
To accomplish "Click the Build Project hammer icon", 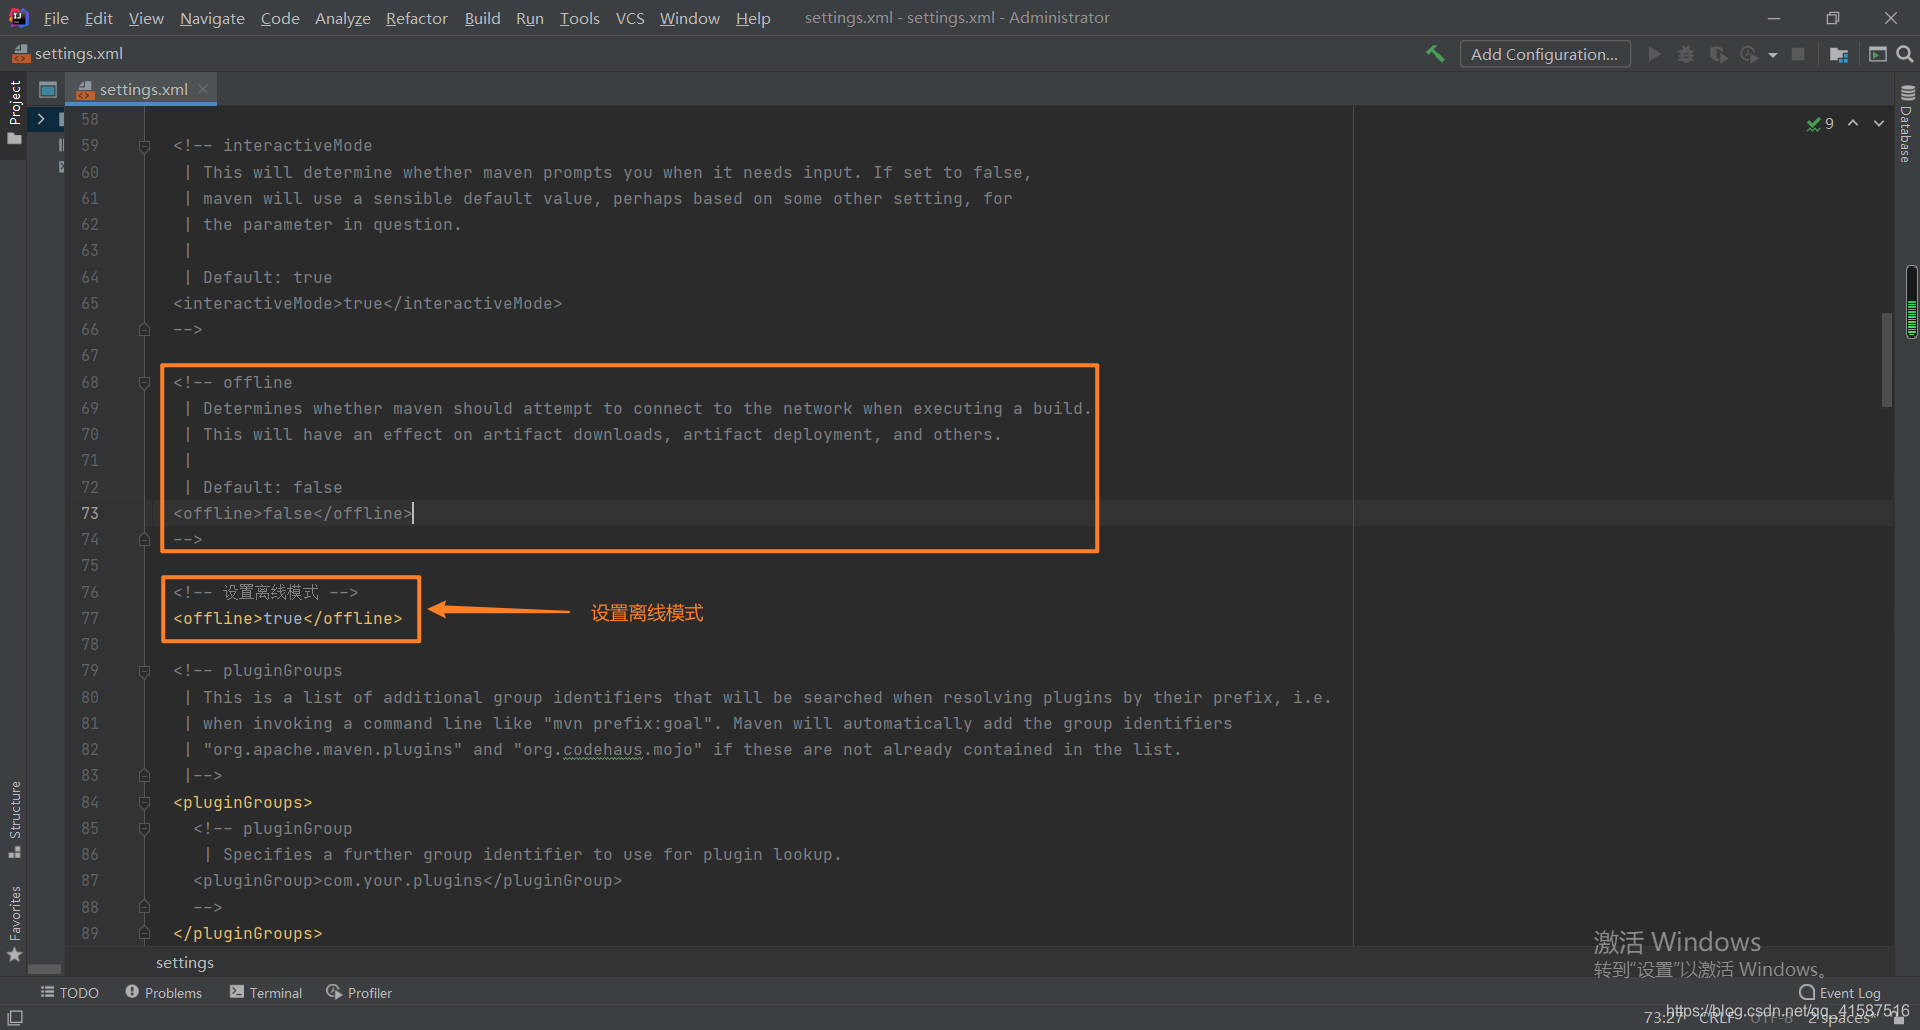I will click(1436, 54).
